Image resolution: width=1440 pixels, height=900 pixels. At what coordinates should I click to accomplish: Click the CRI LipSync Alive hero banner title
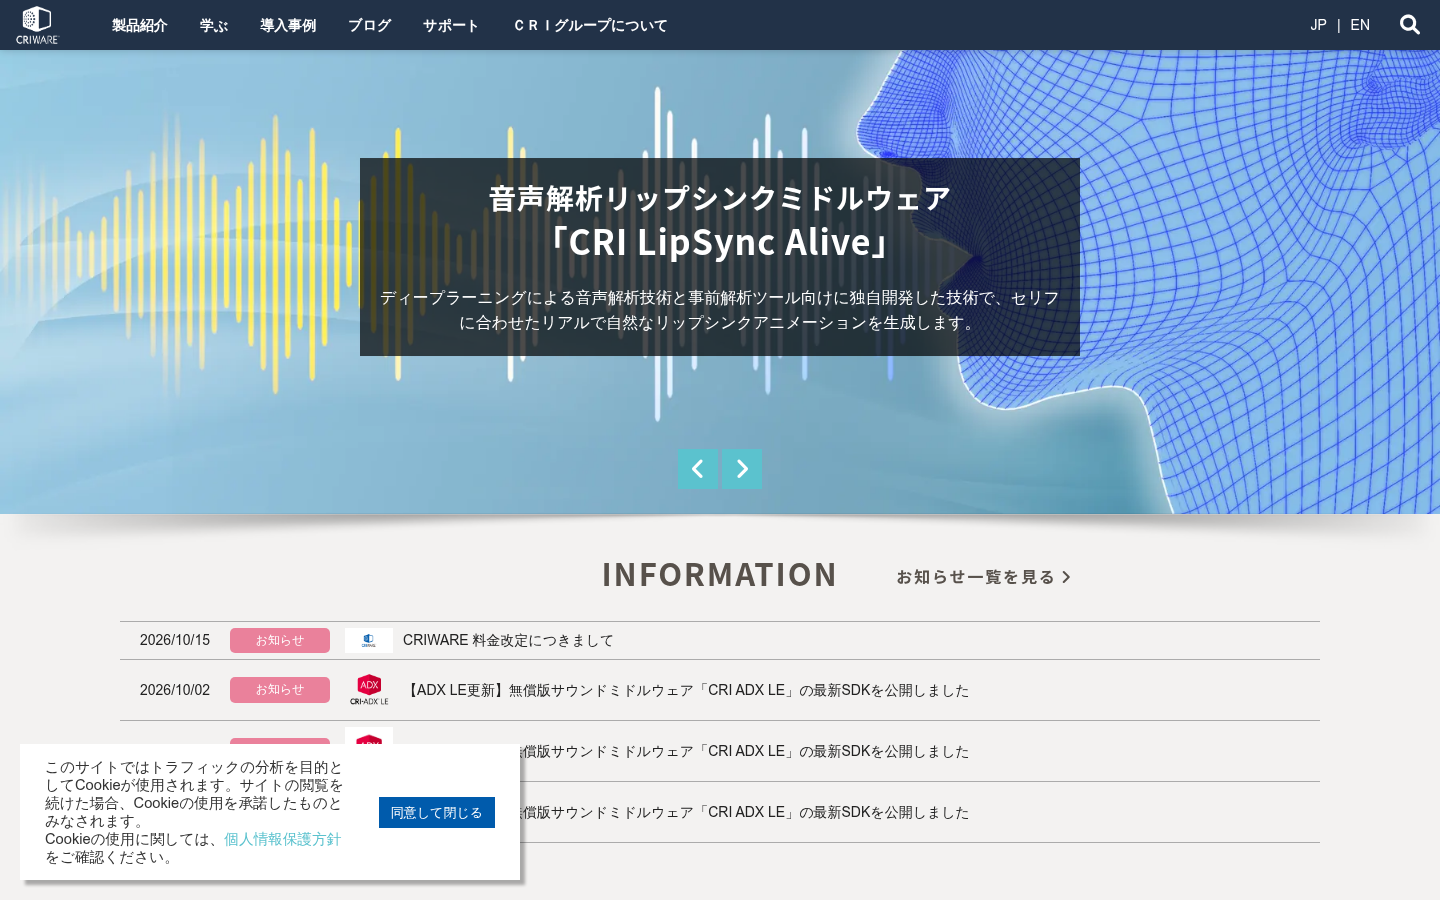[x=720, y=220]
